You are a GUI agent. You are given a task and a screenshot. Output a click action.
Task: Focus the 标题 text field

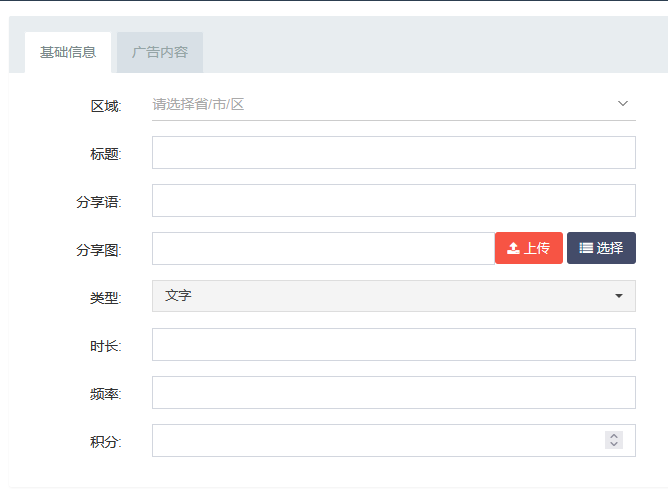click(x=393, y=153)
